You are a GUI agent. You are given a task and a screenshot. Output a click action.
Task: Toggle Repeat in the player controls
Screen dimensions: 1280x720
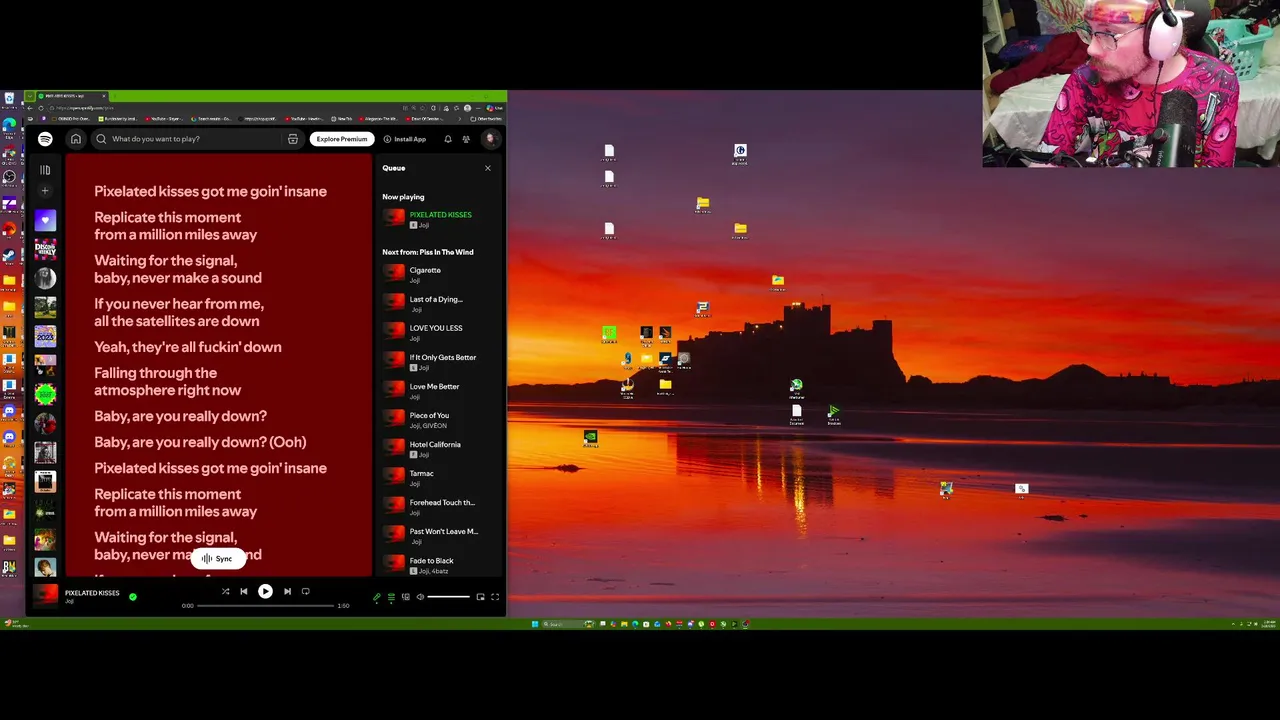coord(305,591)
